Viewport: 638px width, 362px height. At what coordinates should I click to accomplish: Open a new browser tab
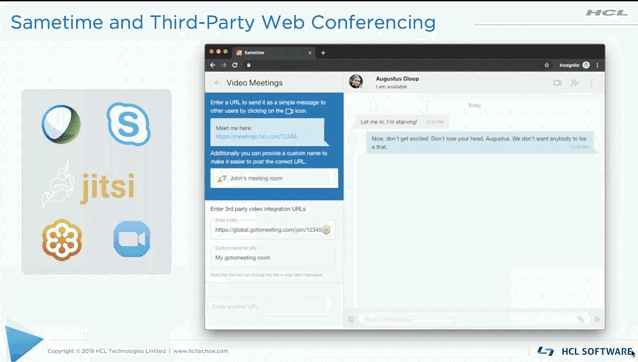pyautogui.click(x=323, y=52)
